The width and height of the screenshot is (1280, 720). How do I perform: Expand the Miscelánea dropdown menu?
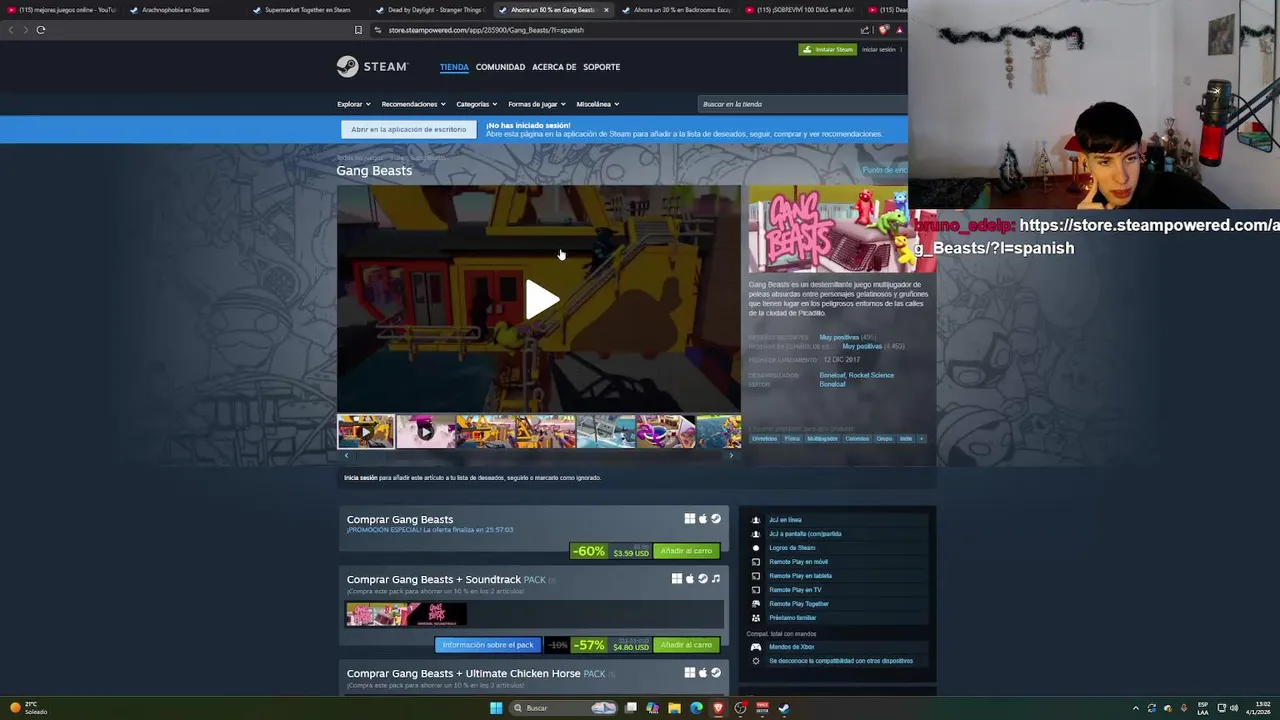pyautogui.click(x=597, y=104)
